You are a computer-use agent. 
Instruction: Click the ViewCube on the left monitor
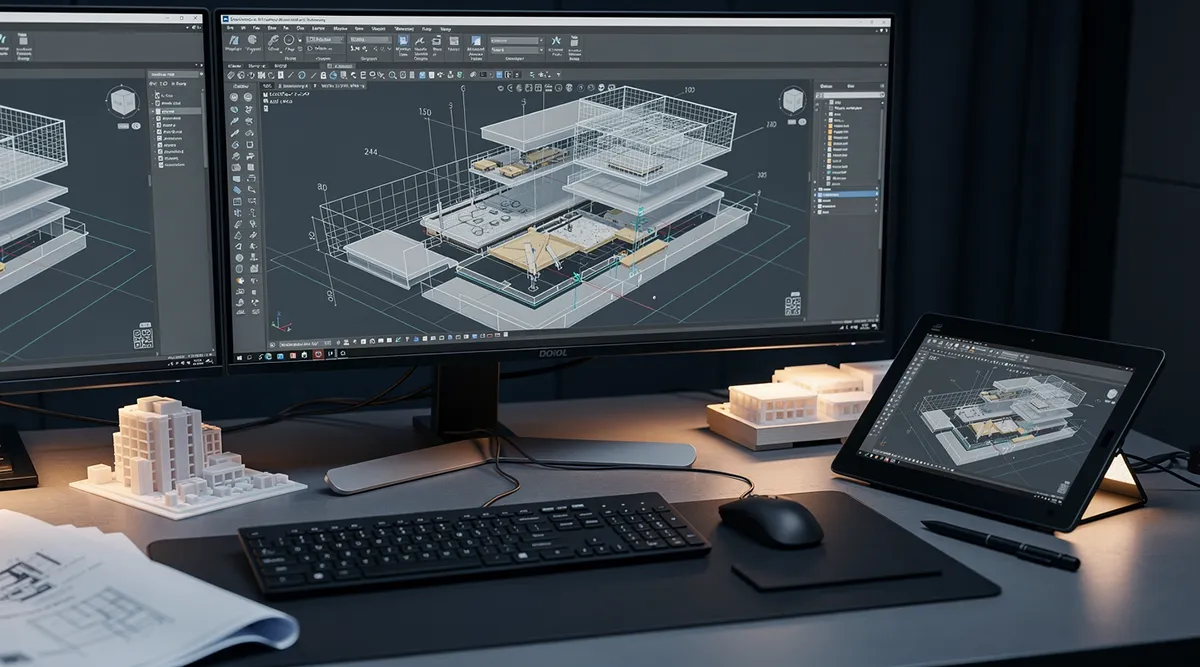click(124, 102)
